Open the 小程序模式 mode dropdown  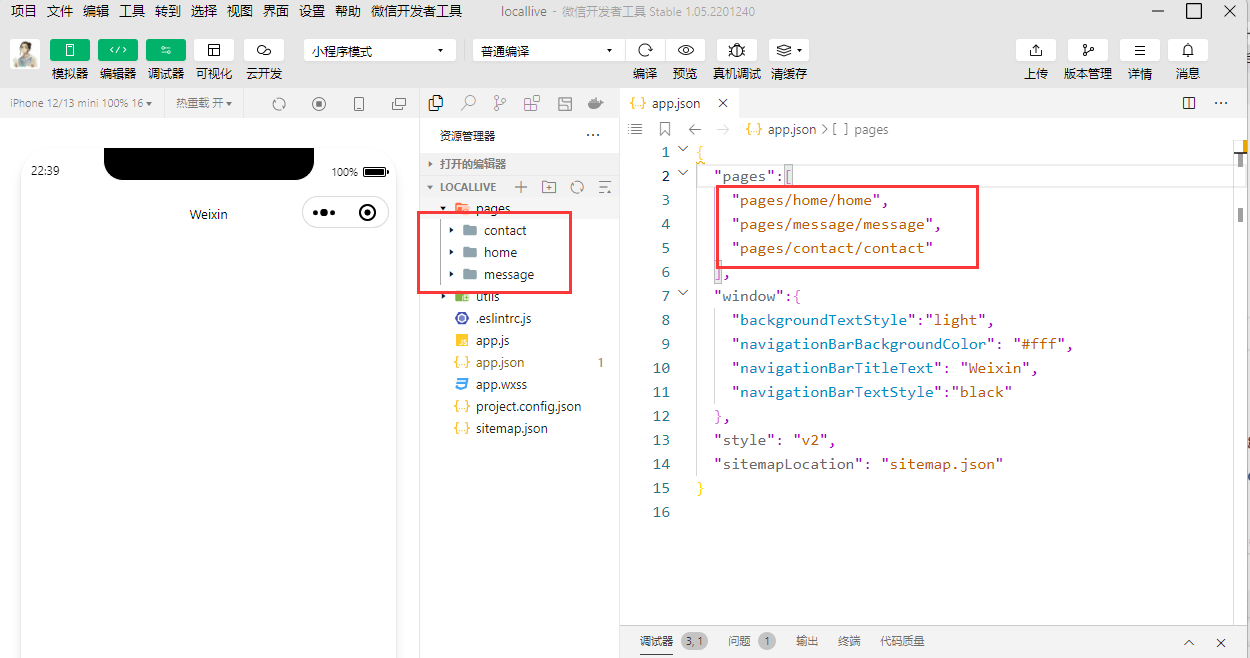click(x=380, y=51)
